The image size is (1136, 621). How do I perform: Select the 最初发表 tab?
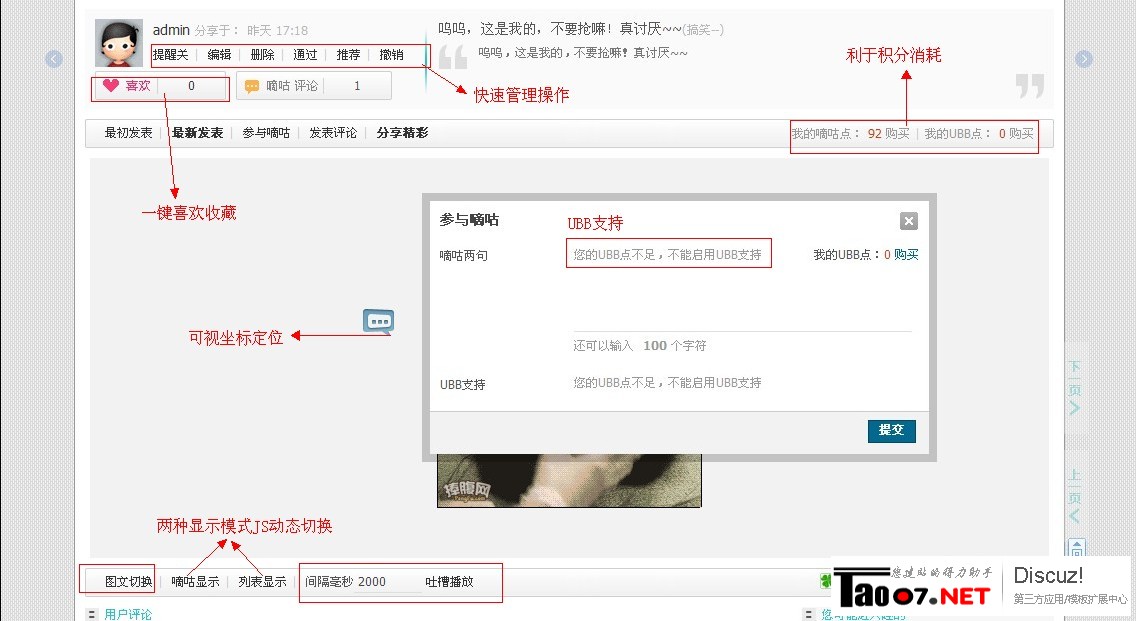[128, 133]
